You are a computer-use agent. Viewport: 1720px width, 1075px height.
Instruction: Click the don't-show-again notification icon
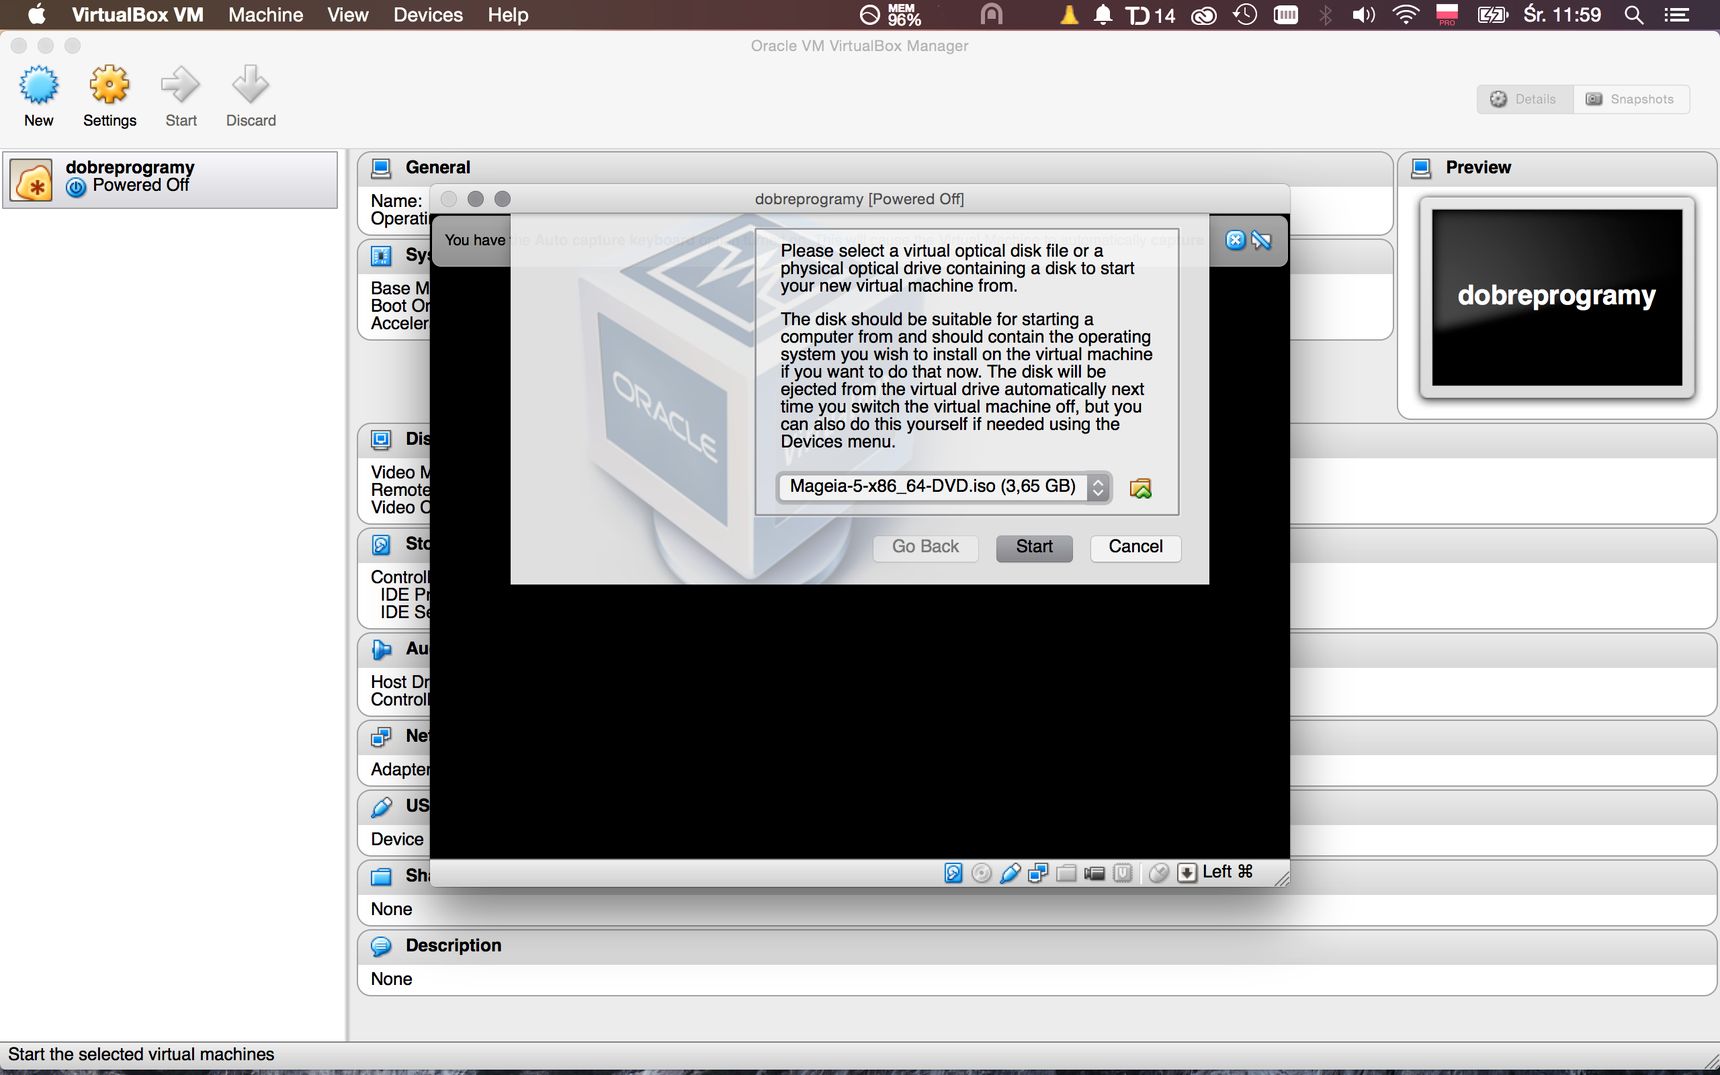pyautogui.click(x=1261, y=240)
